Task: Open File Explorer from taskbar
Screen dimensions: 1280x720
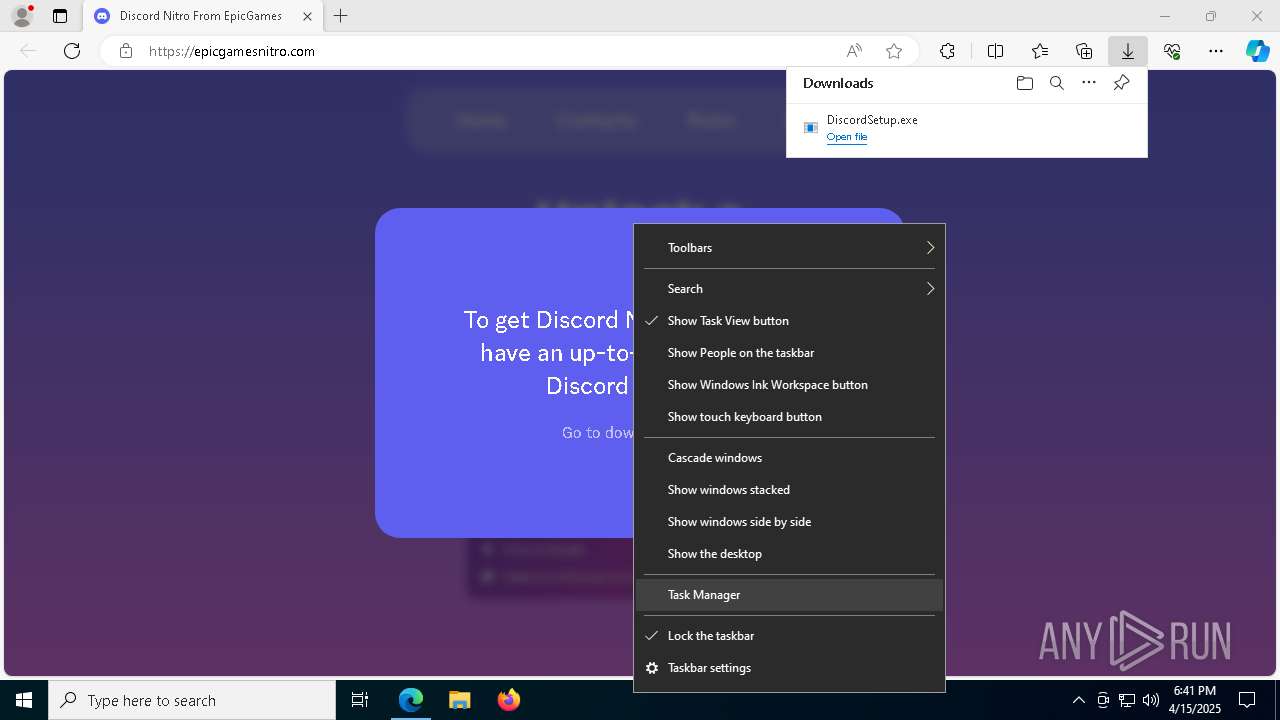Action: (x=459, y=700)
